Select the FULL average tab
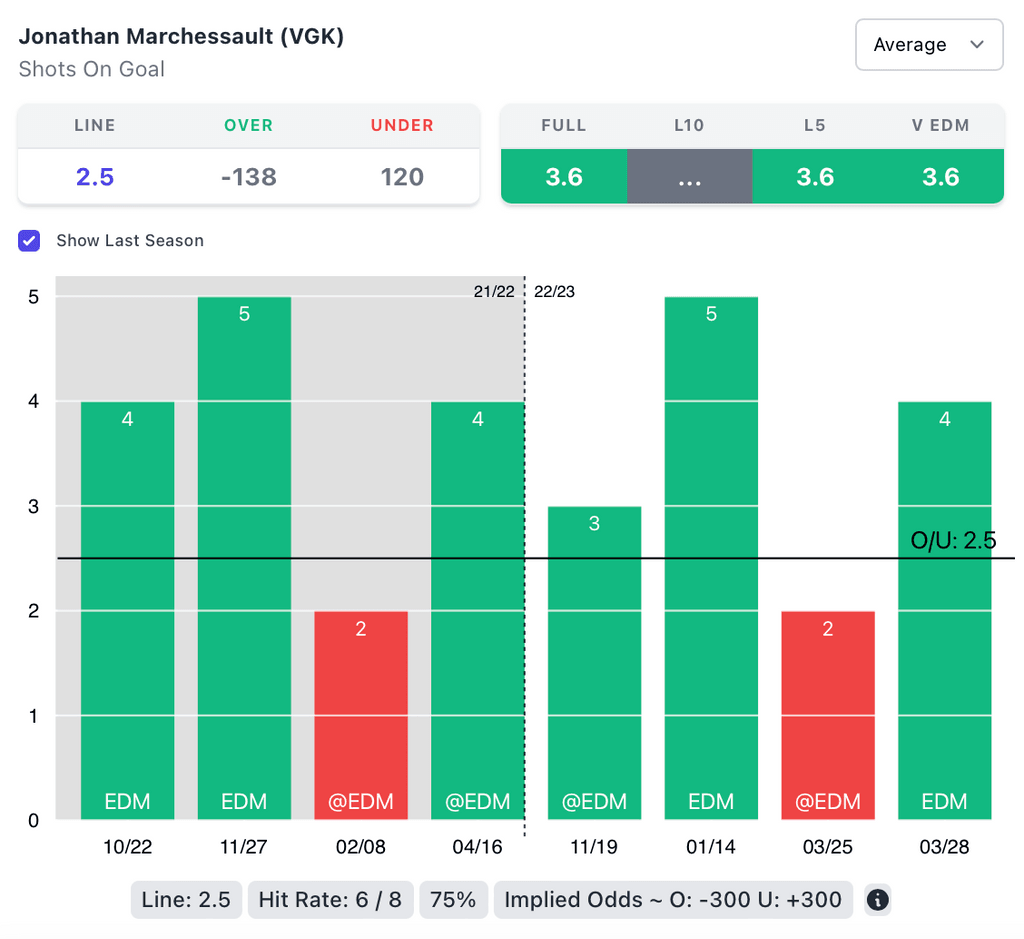The height and width of the screenshot is (939, 1024). tap(564, 176)
